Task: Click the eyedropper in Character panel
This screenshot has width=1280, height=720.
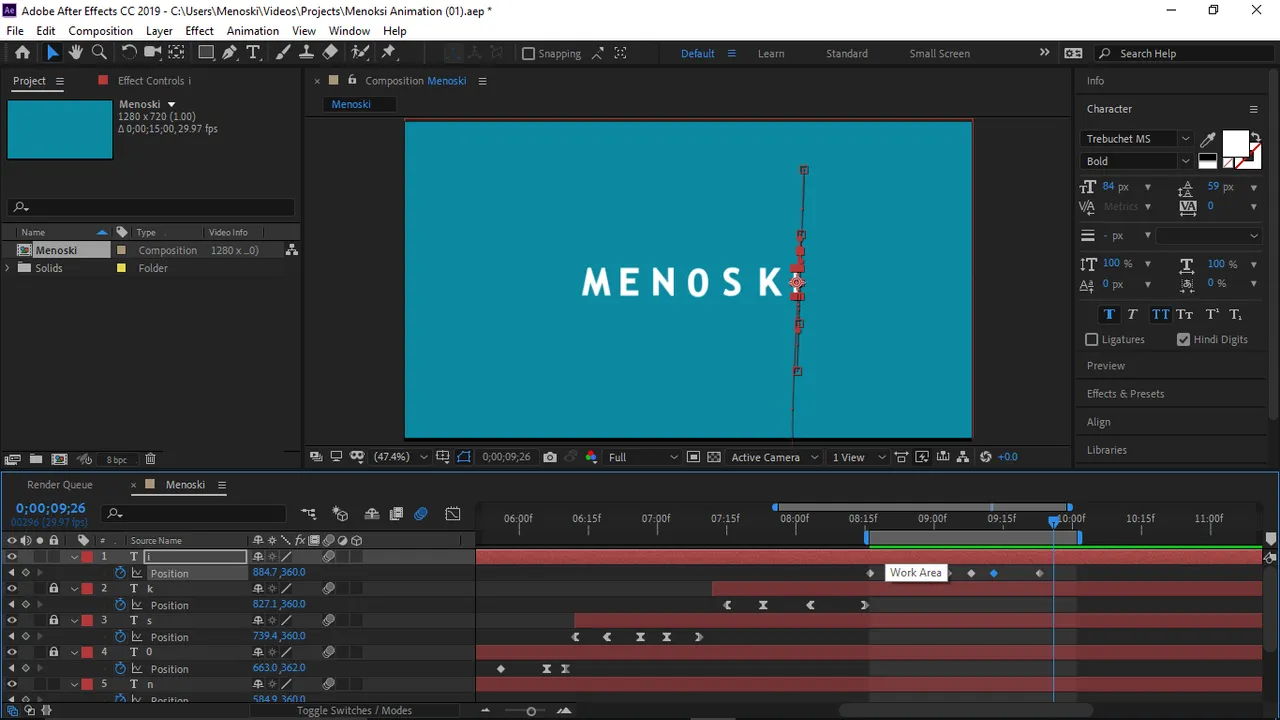Action: 1208,140
